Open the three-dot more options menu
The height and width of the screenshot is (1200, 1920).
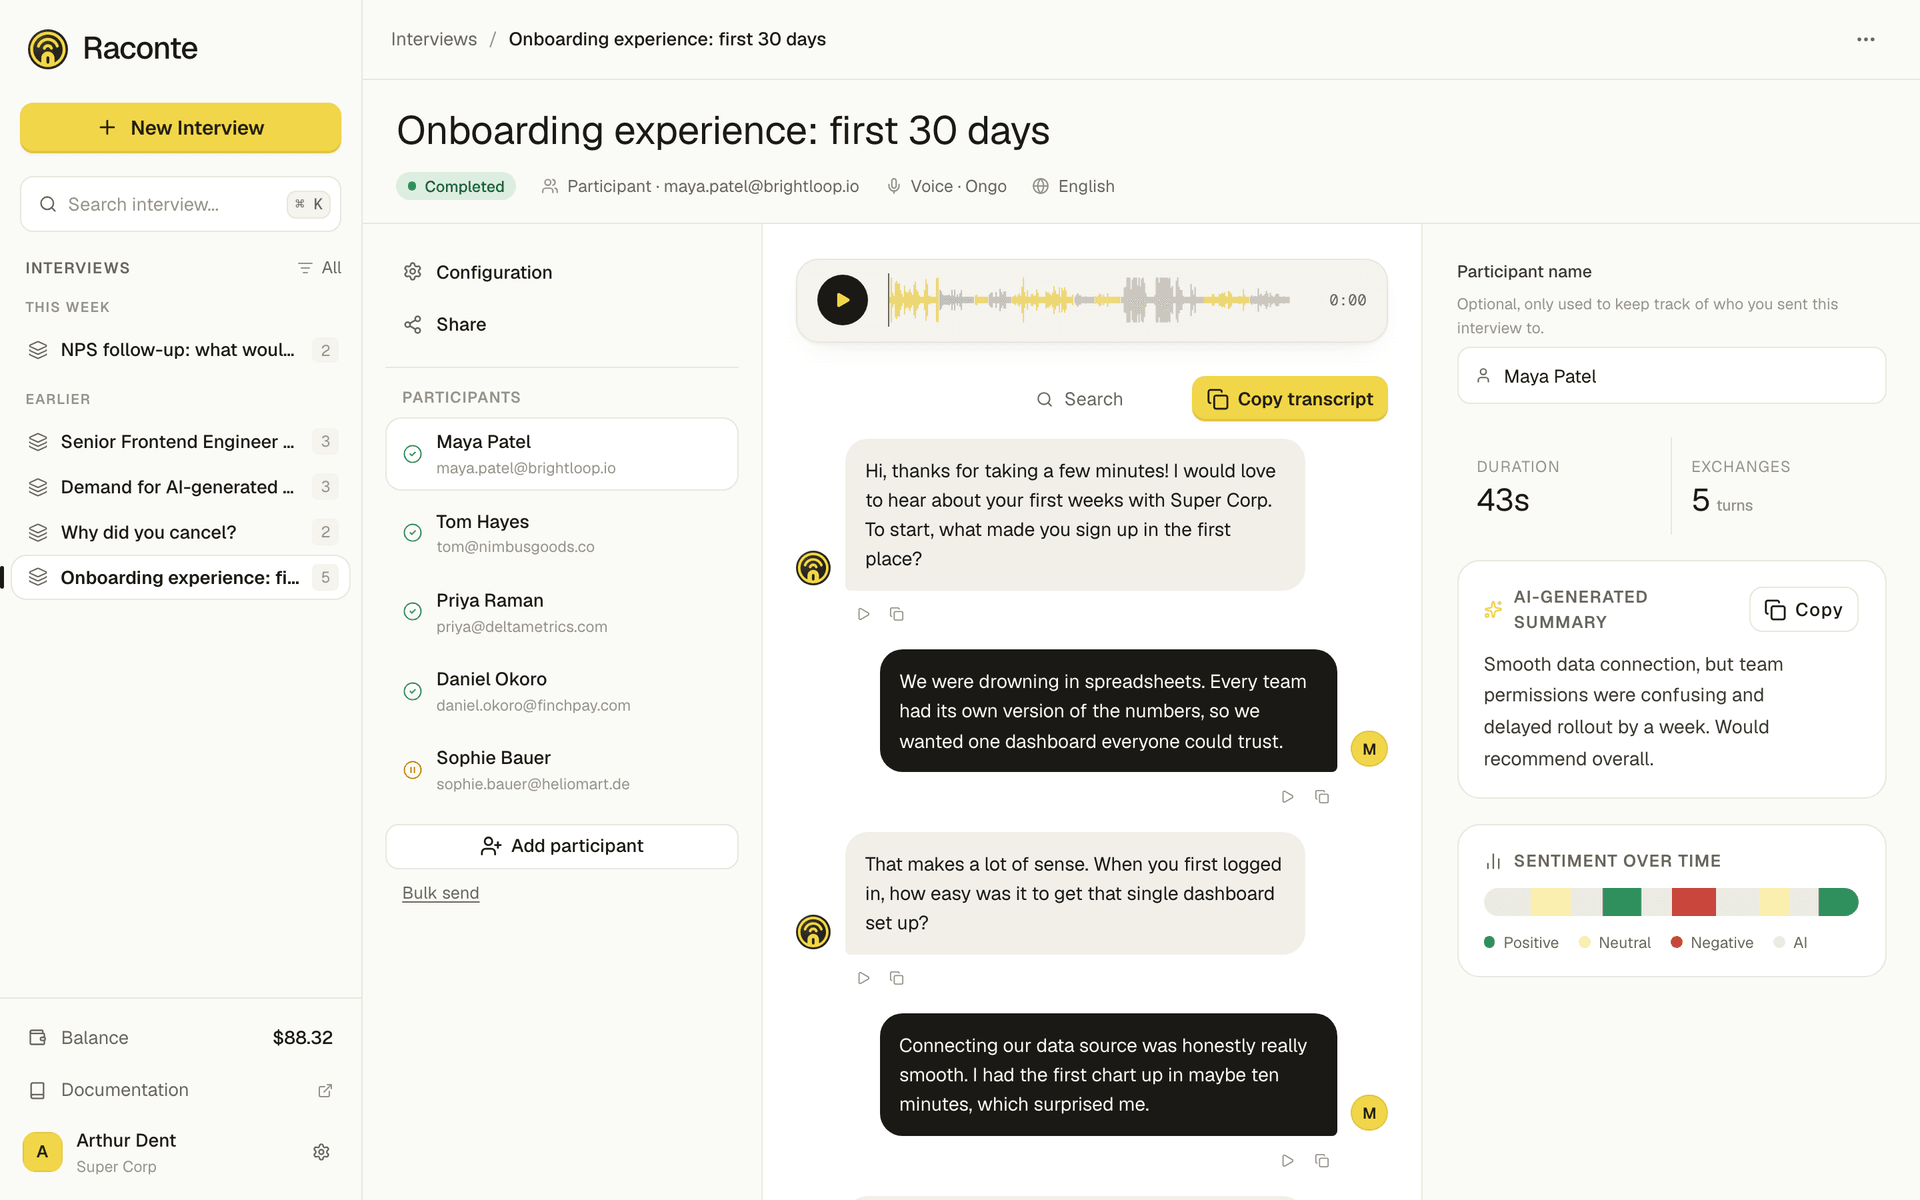pyautogui.click(x=1866, y=40)
